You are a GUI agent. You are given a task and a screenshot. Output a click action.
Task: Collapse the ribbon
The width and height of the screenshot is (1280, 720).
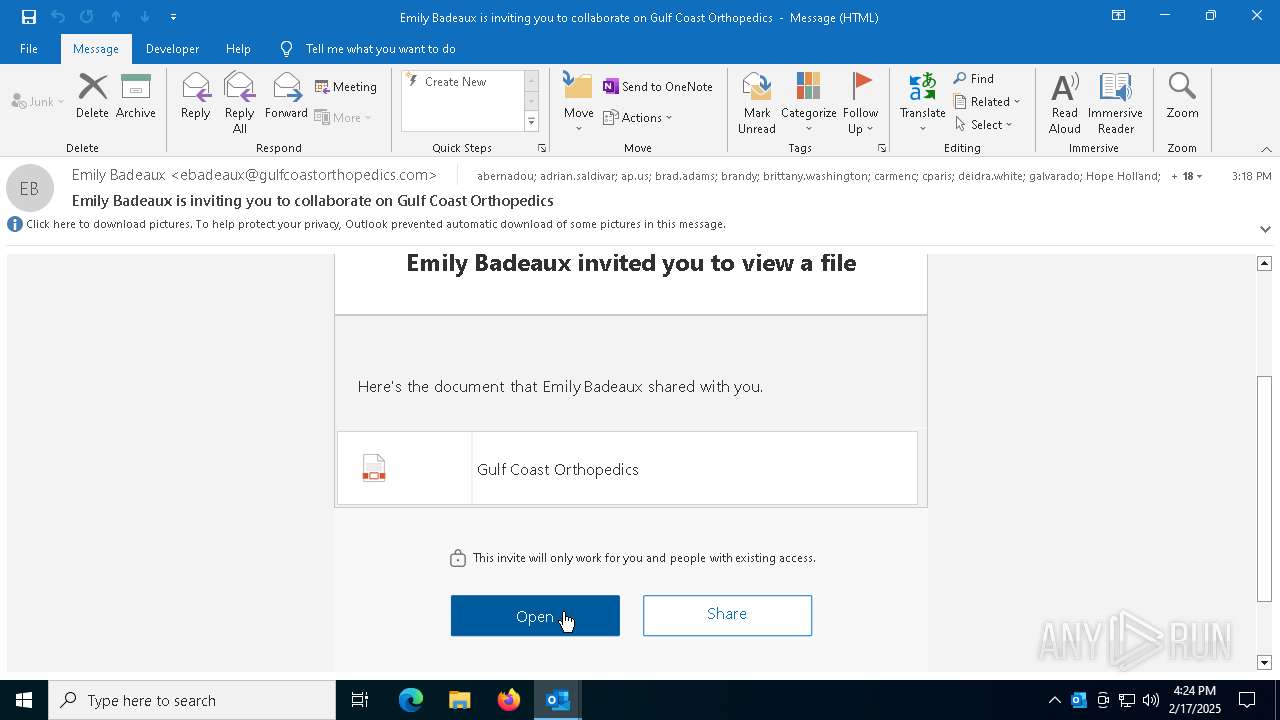pyautogui.click(x=1266, y=149)
